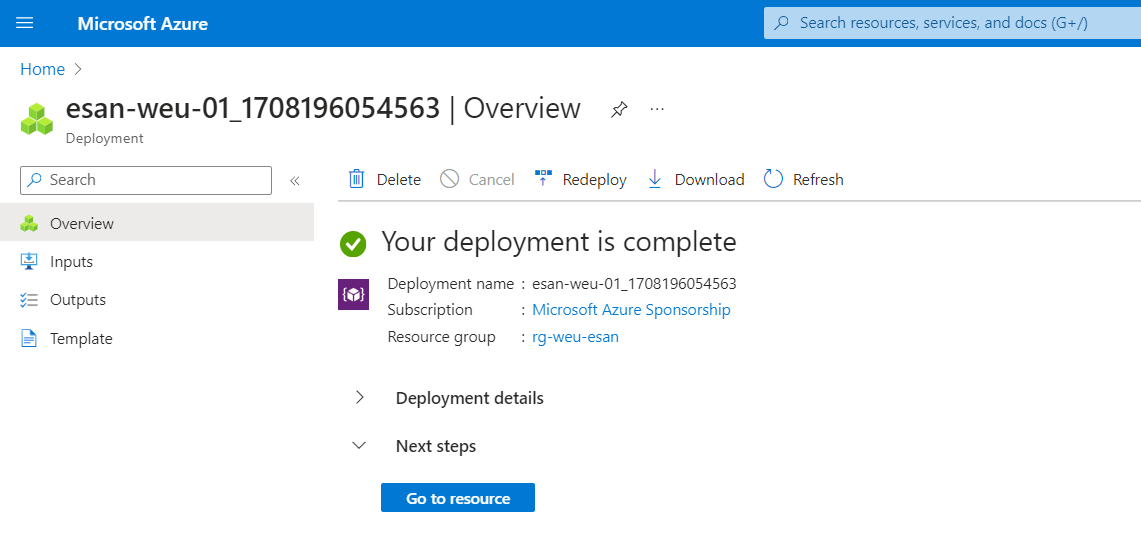Collapse the left navigation pane
The image size is (1141, 558).
click(x=295, y=180)
